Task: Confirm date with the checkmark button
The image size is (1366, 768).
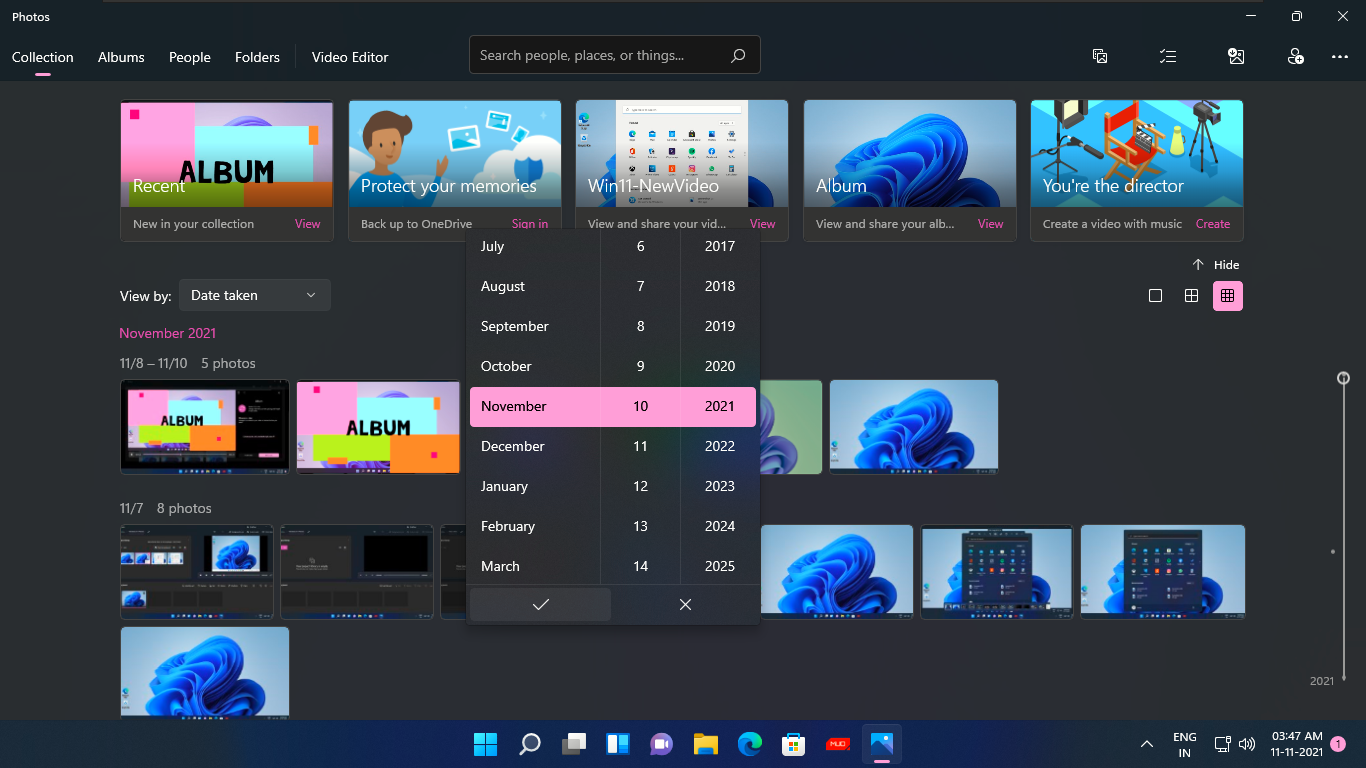Action: 540,604
